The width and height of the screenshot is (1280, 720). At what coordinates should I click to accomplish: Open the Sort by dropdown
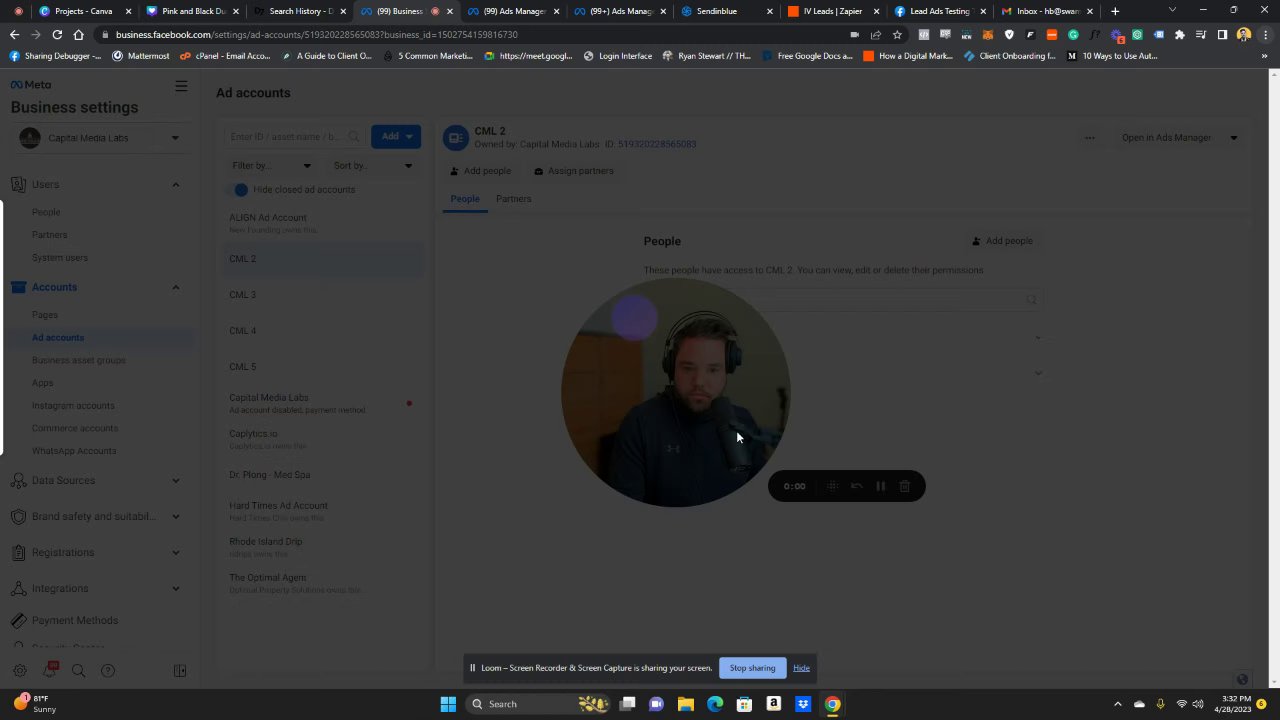(372, 166)
